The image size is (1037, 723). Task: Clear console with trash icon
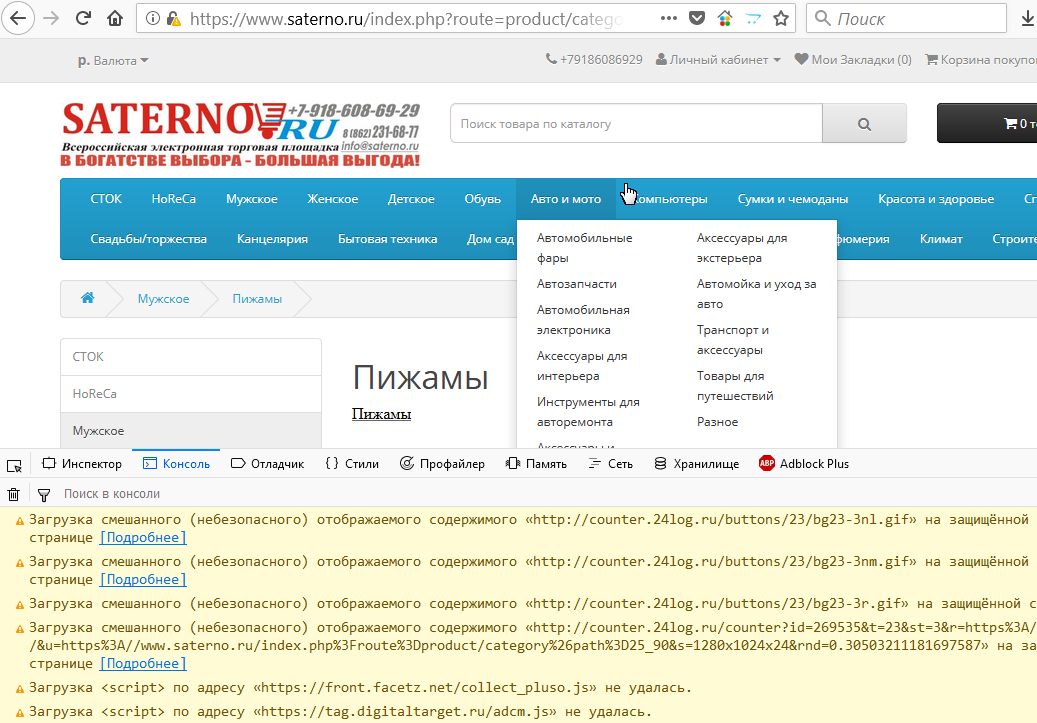(x=13, y=494)
